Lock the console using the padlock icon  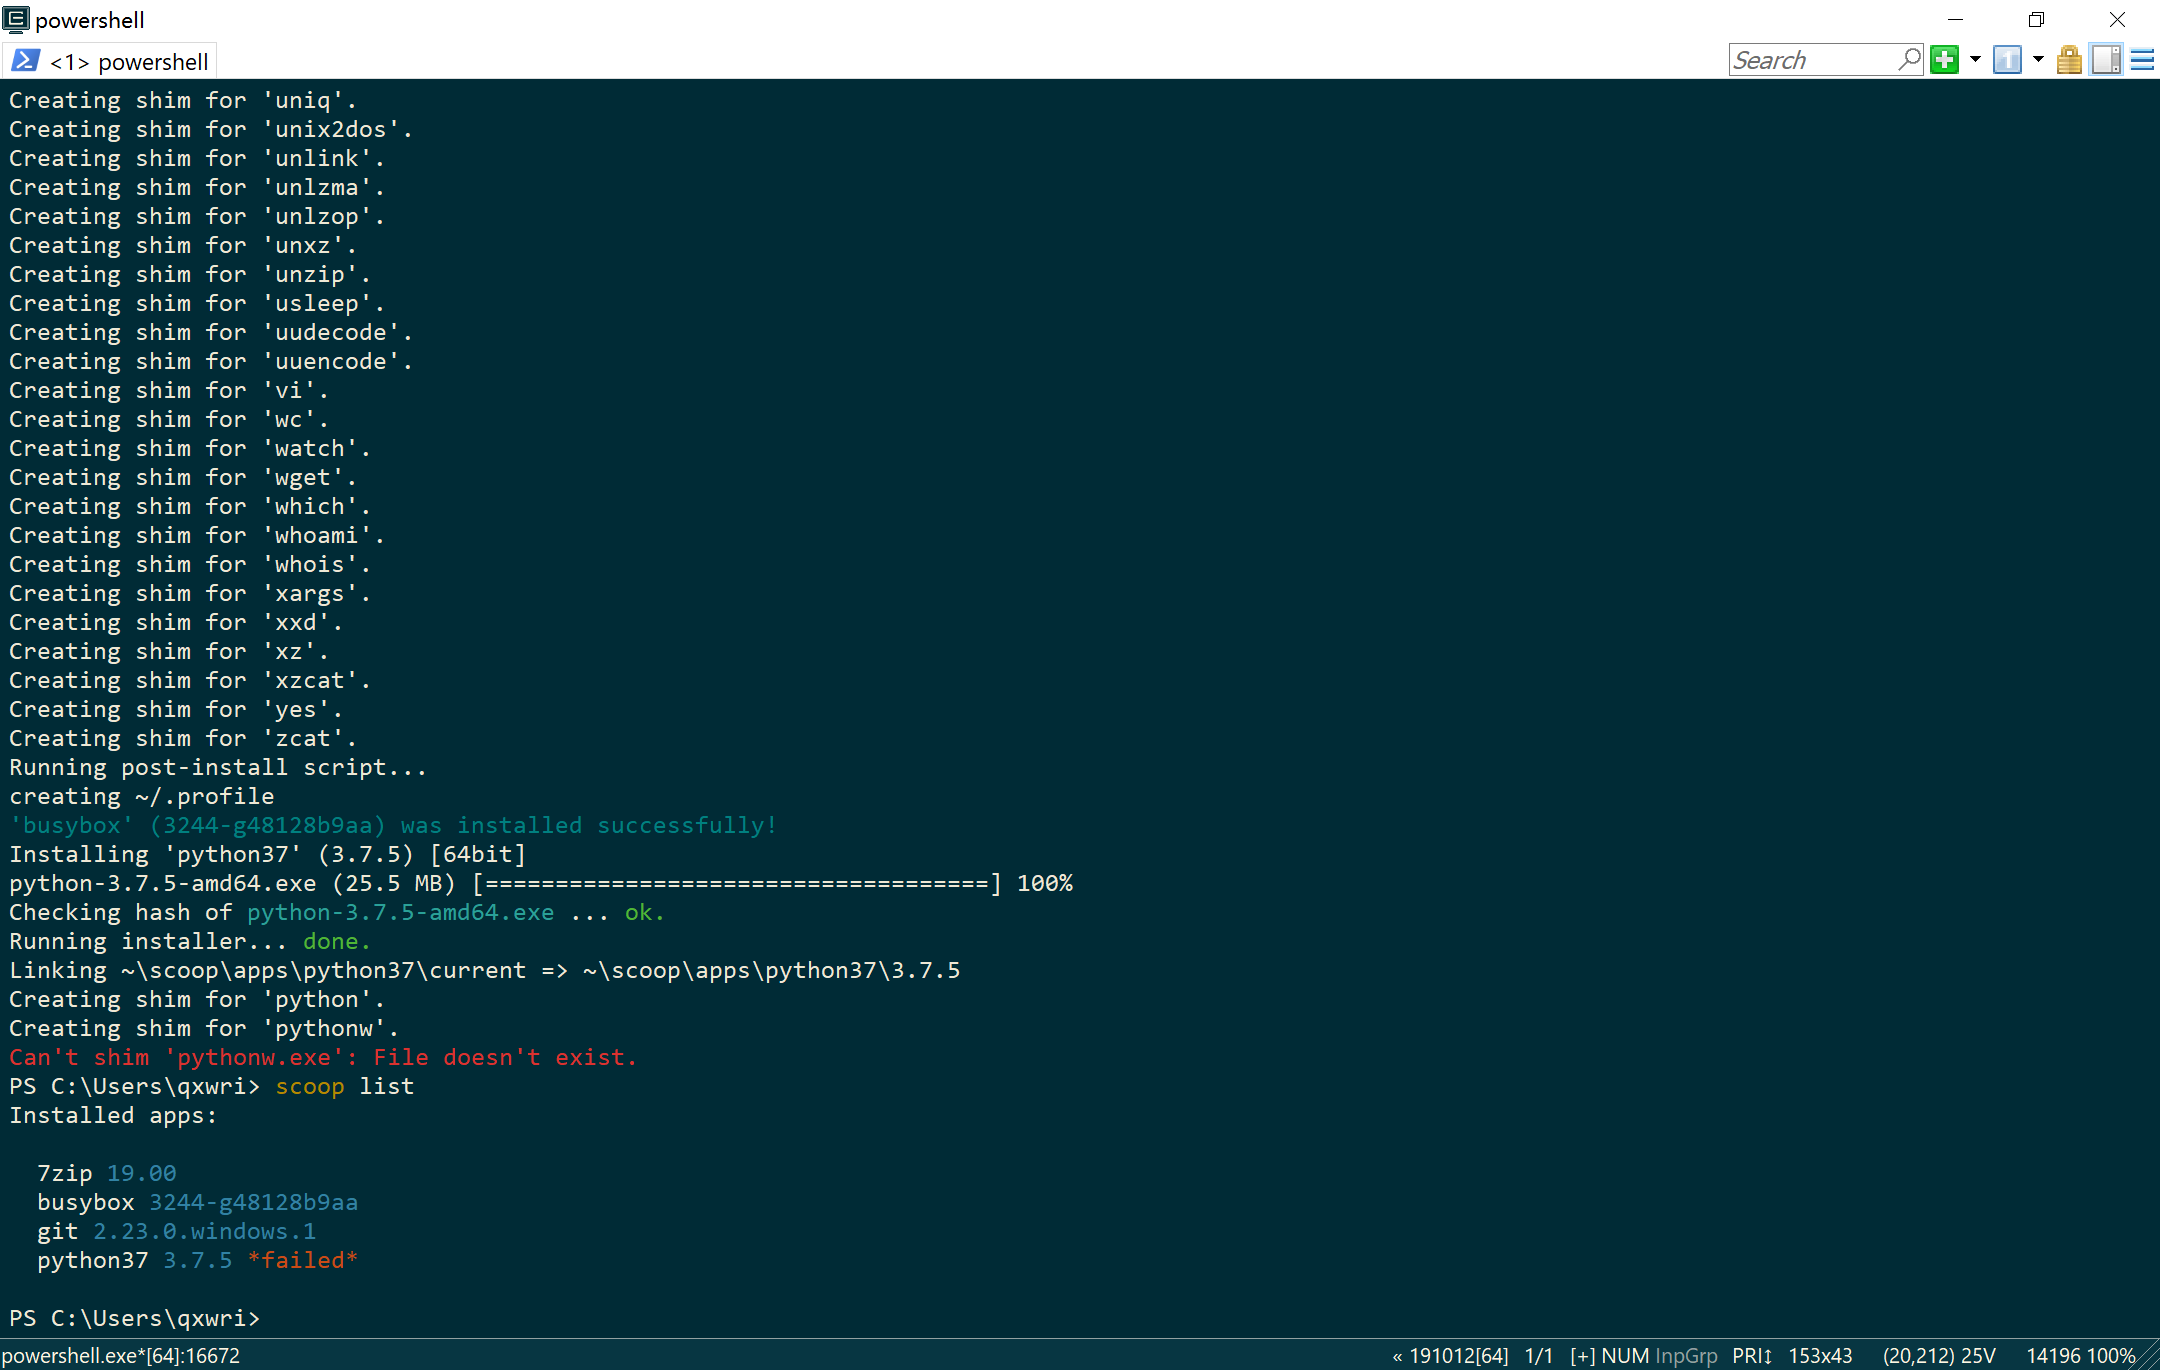[x=2068, y=59]
